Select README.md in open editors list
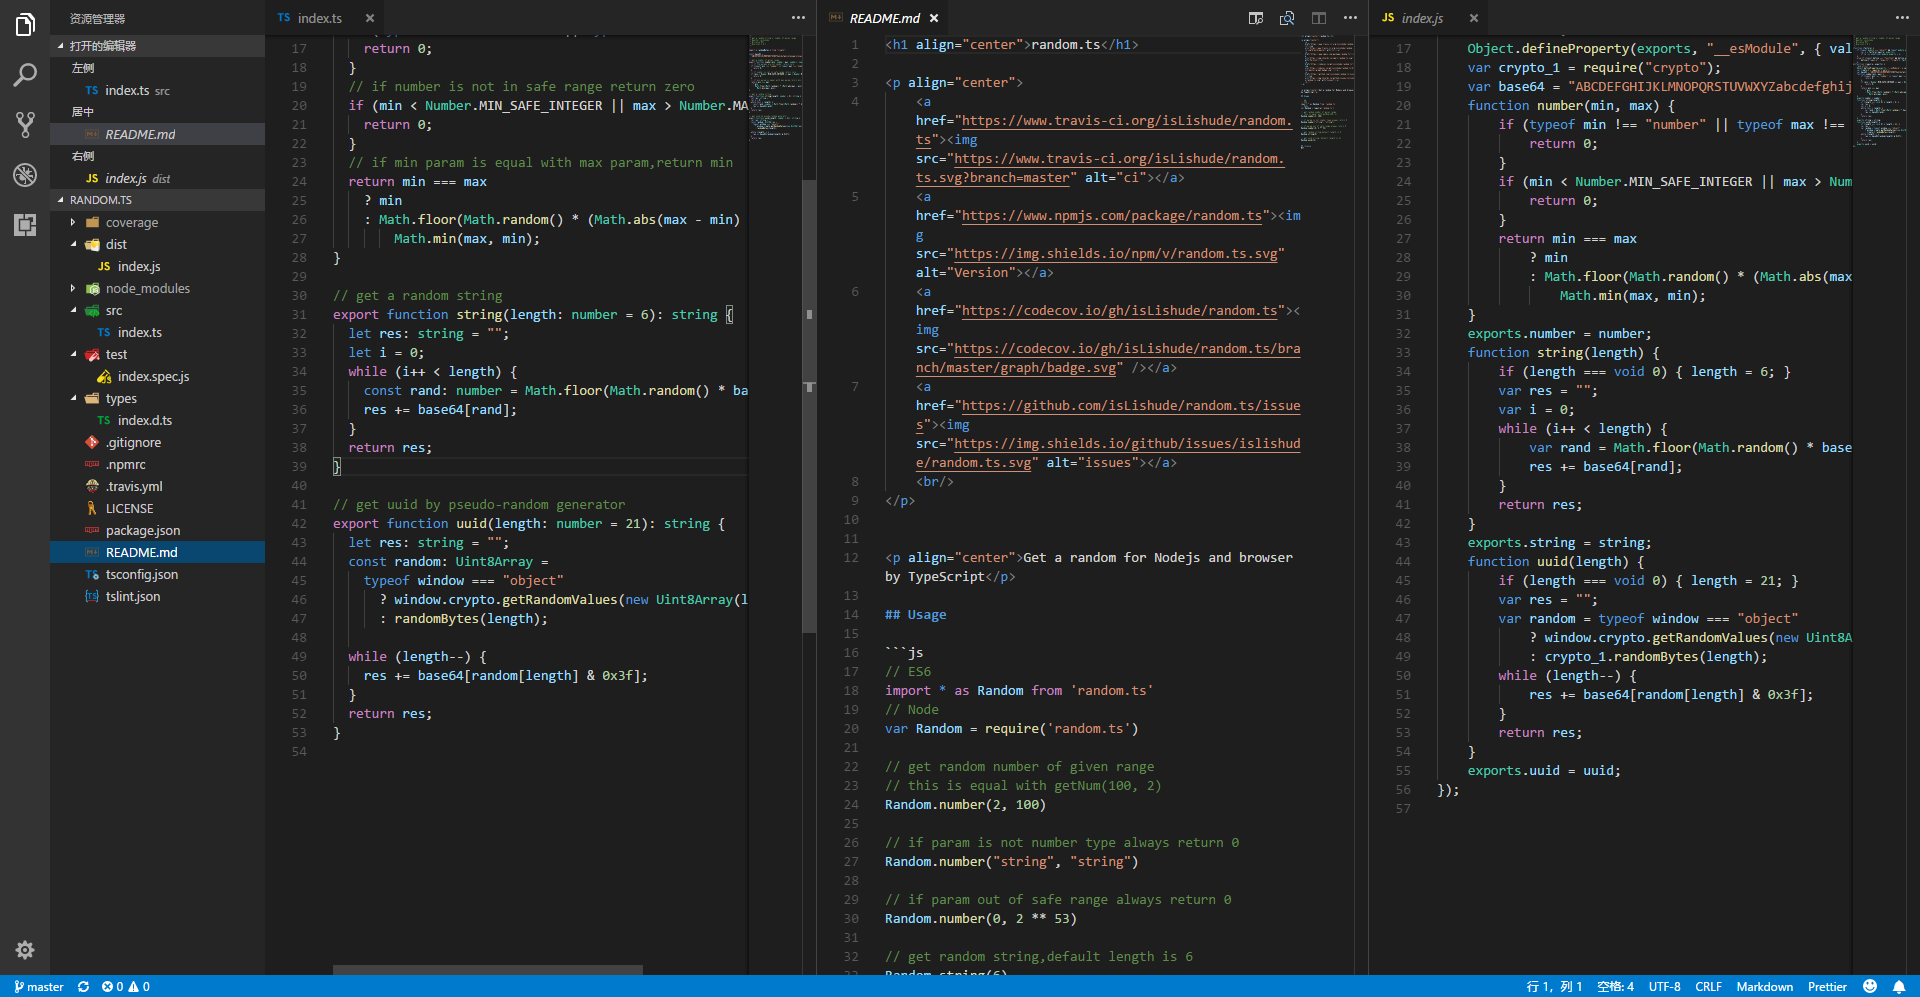The height and width of the screenshot is (997, 1920). [x=157, y=134]
